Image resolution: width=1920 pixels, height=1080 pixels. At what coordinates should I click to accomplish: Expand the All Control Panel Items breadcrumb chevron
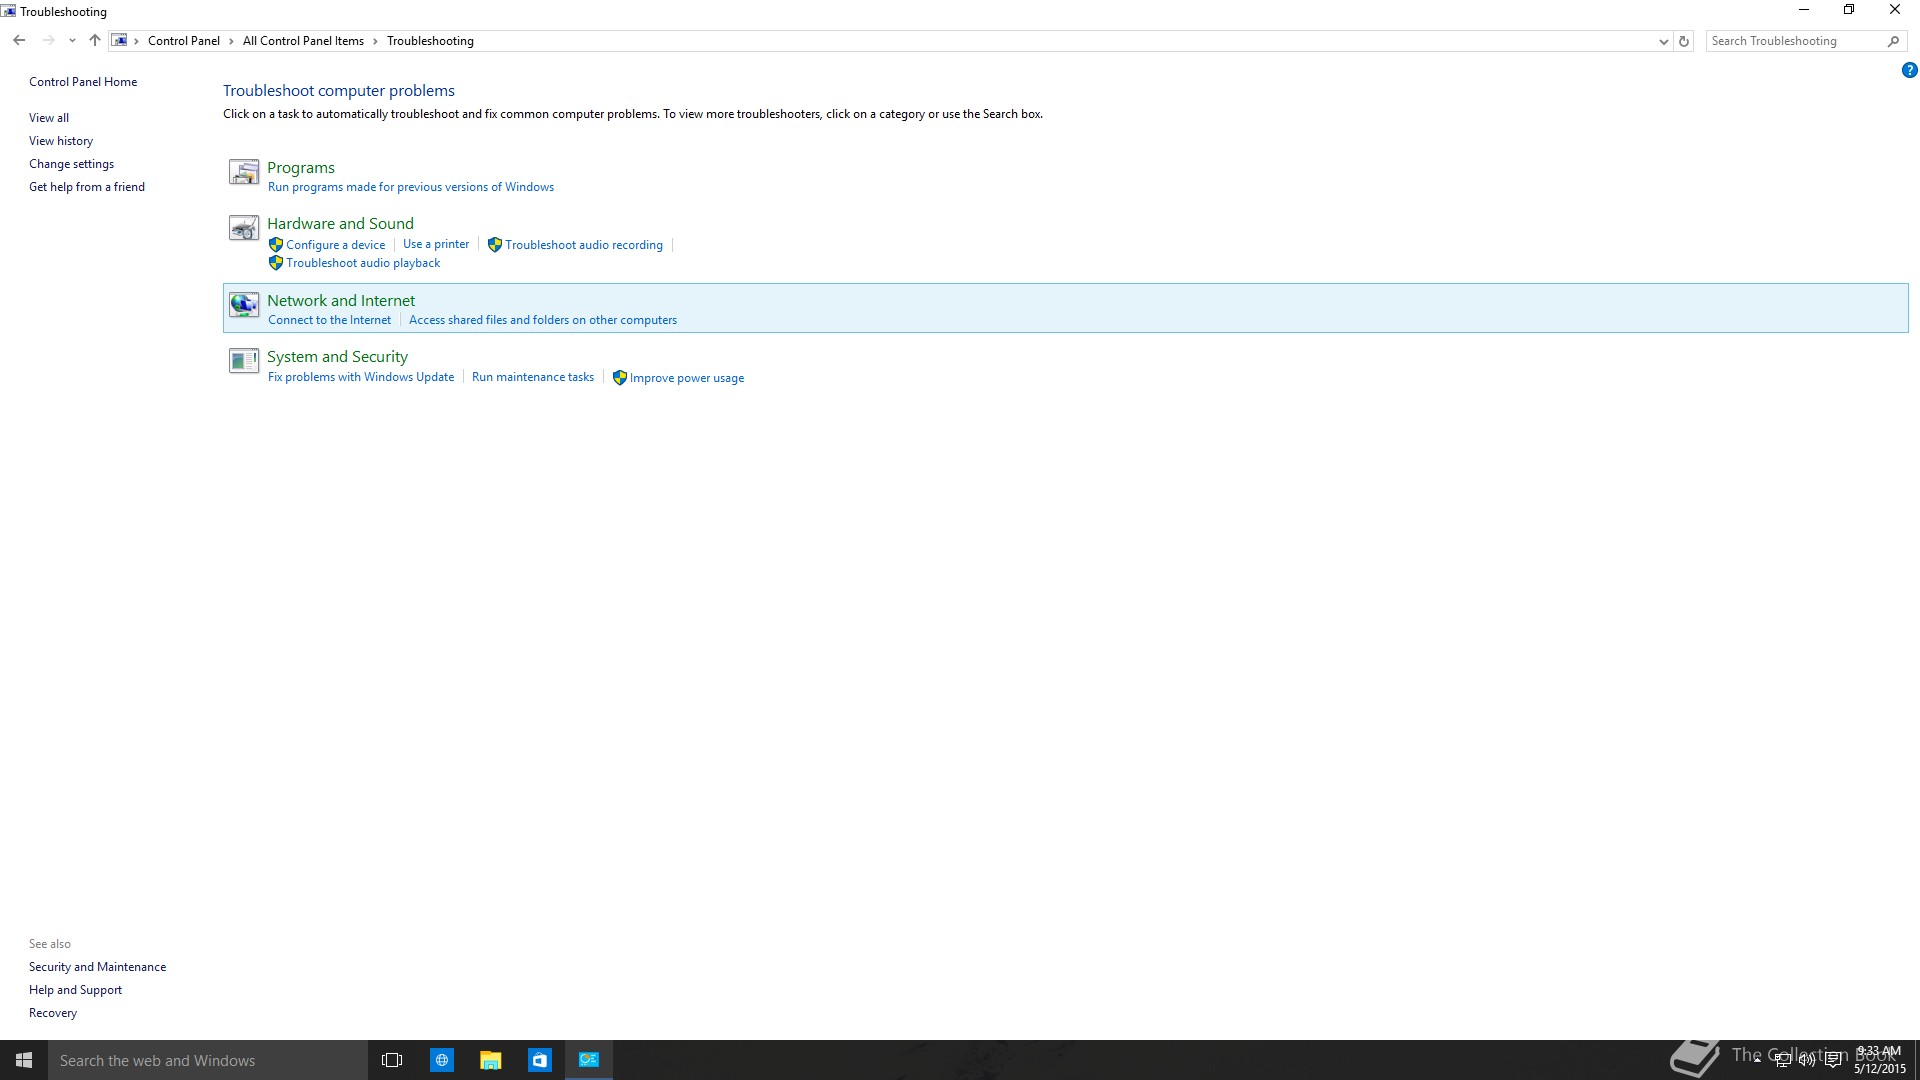pos(376,41)
